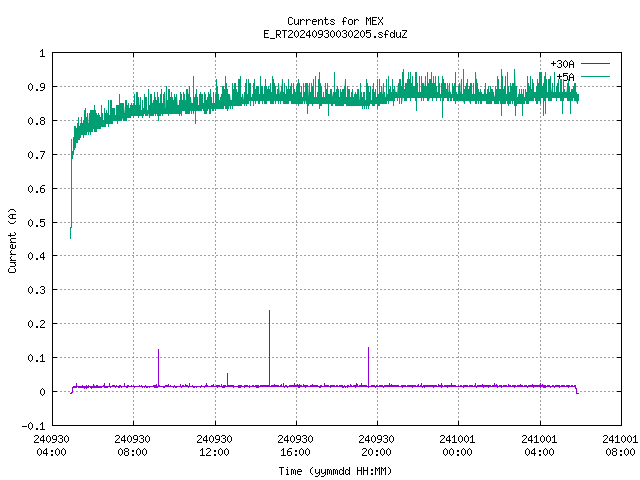Click the x-axis label 240930 12:00
The height and width of the screenshot is (480, 640).
[214, 445]
